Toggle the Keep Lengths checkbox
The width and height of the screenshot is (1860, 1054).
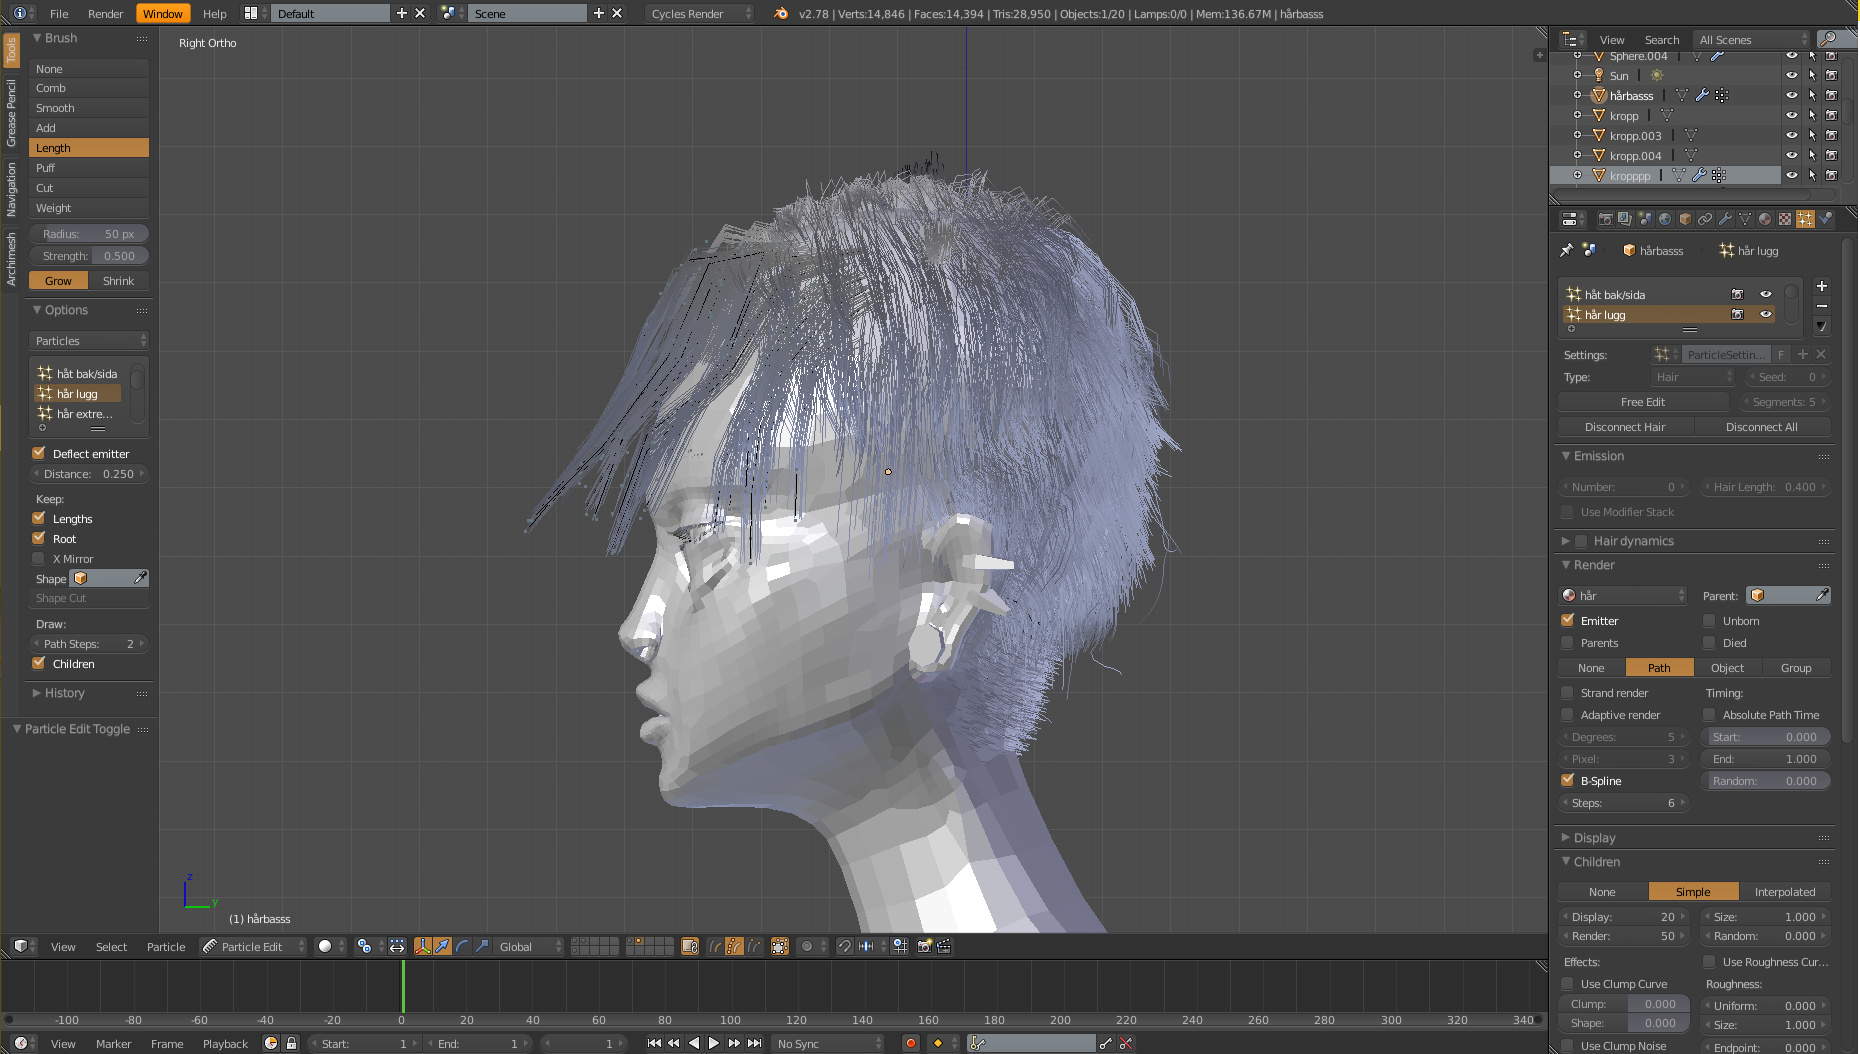[x=39, y=518]
